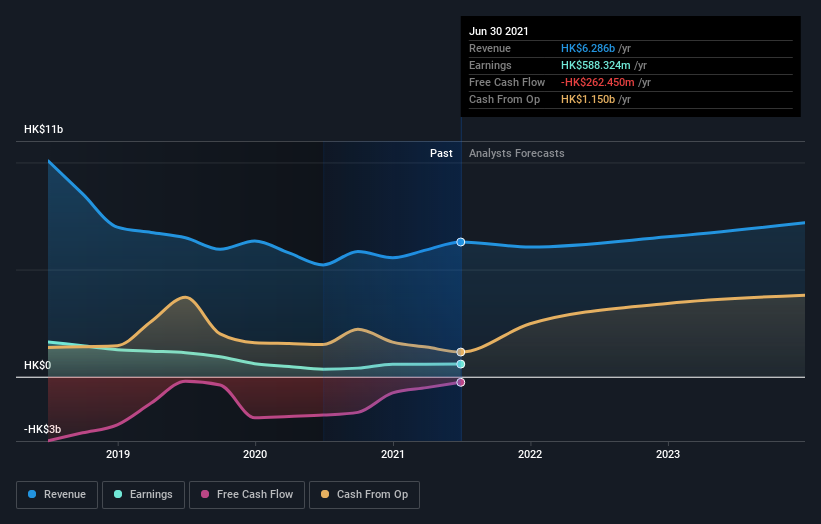The width and height of the screenshot is (821, 524).
Task: Toggle the Earnings legend button
Action: tap(143, 495)
